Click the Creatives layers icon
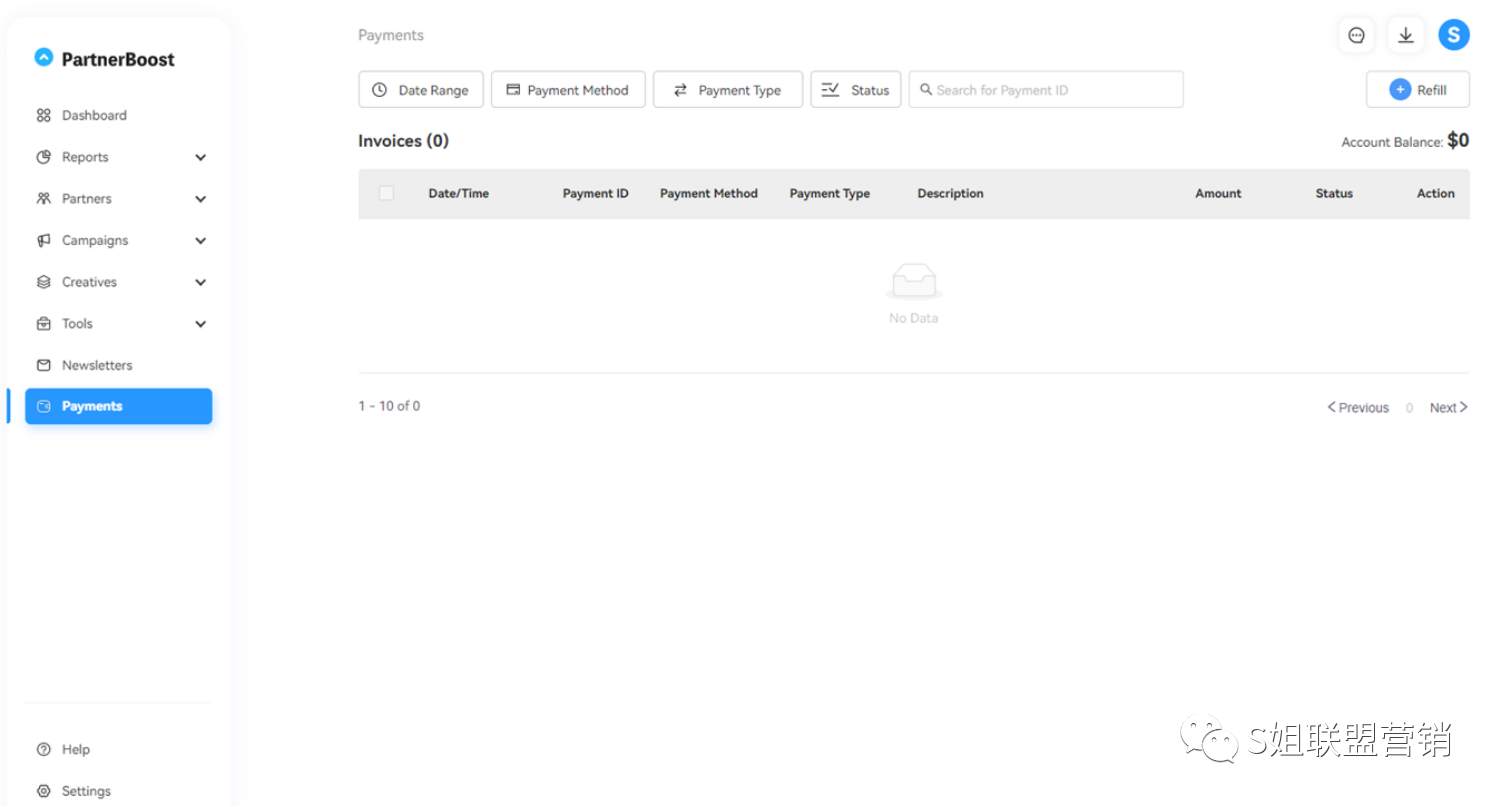The height and width of the screenshot is (807, 1502). pyautogui.click(x=43, y=282)
